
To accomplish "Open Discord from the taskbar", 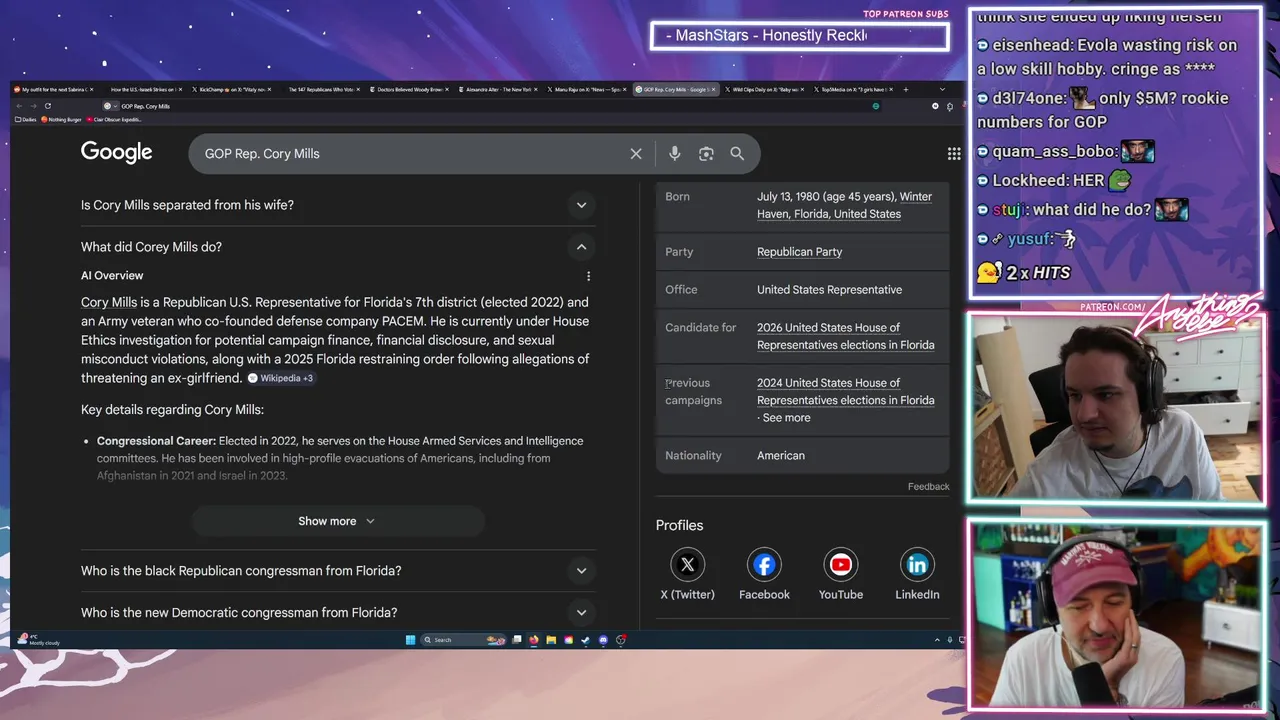I will 603,640.
